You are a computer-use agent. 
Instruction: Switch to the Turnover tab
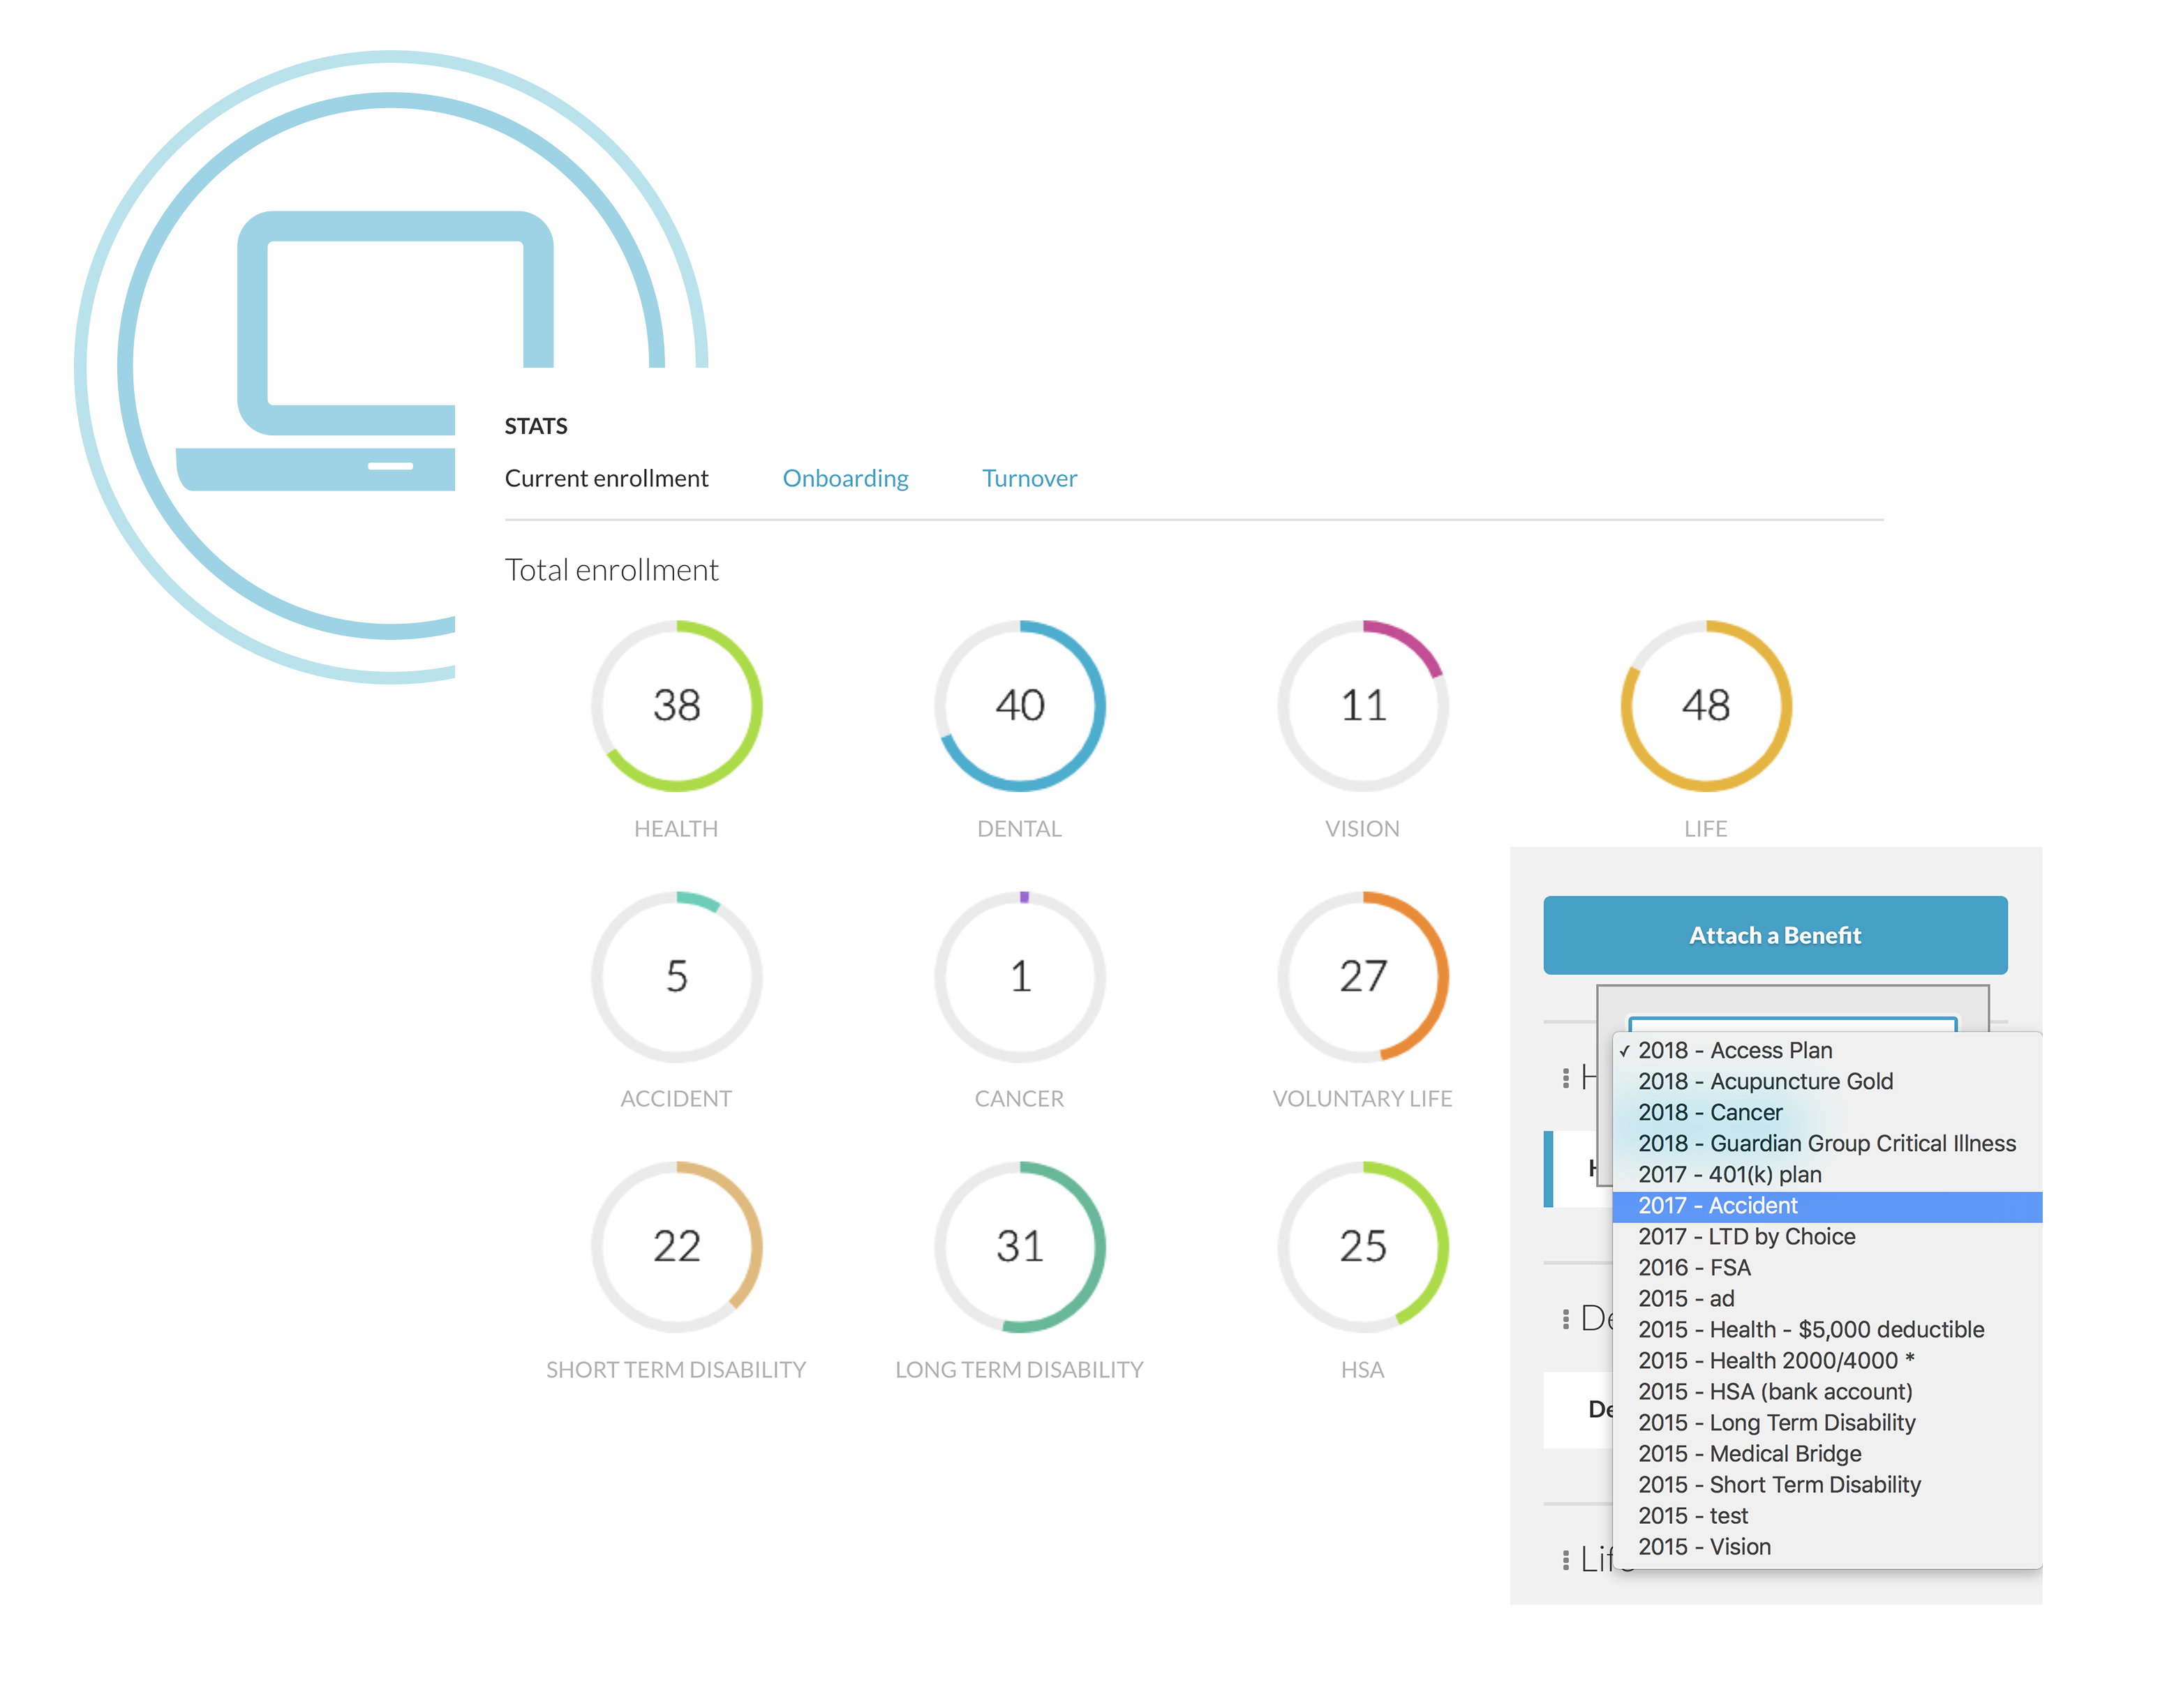[x=1029, y=478]
